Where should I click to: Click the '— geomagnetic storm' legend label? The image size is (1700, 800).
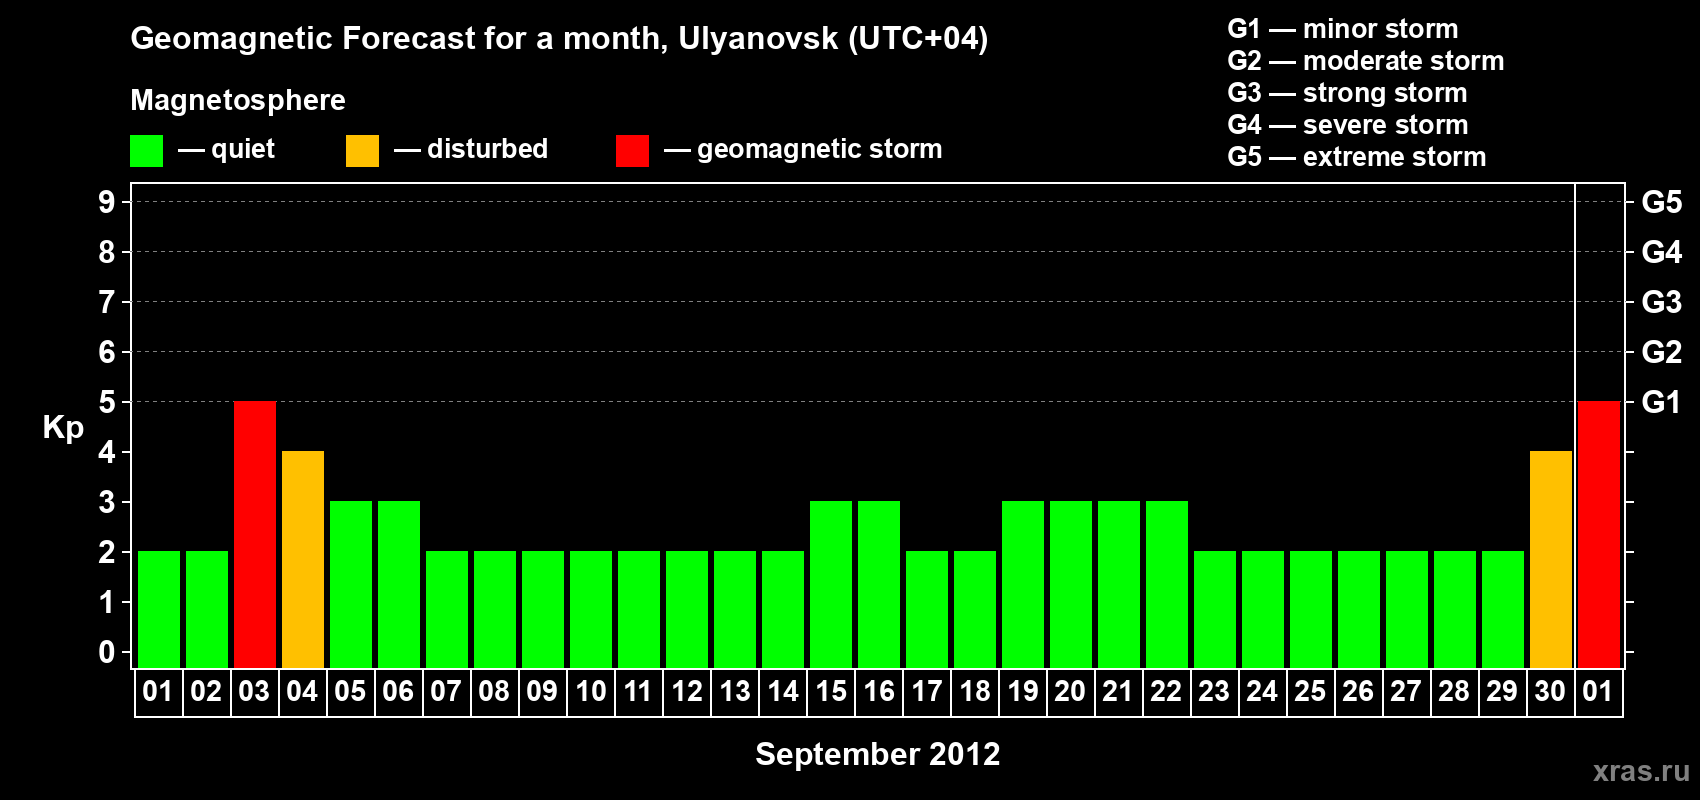[x=803, y=150]
